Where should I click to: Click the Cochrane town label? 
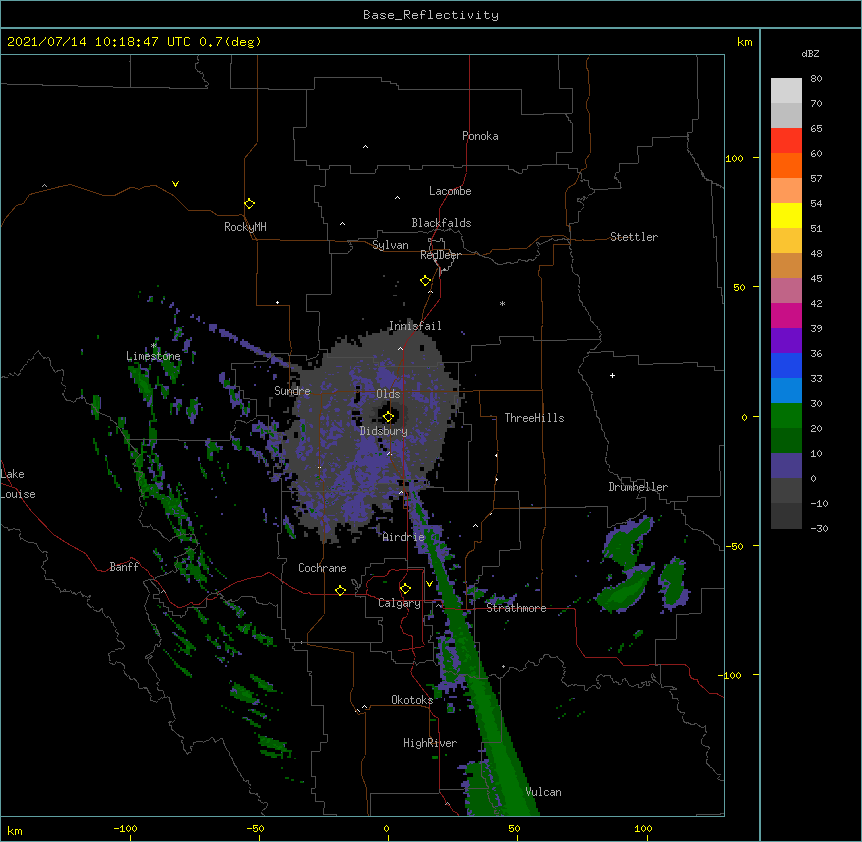click(322, 568)
